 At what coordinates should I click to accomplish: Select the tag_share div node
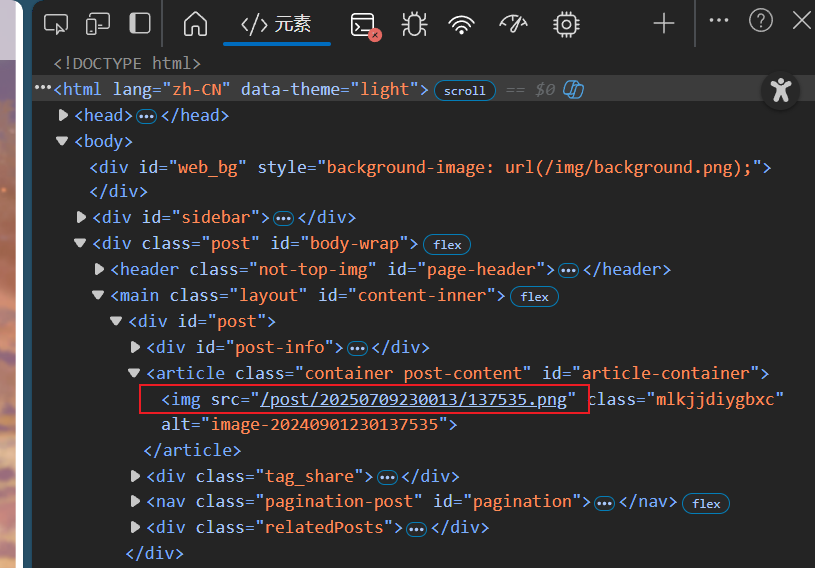click(260, 476)
